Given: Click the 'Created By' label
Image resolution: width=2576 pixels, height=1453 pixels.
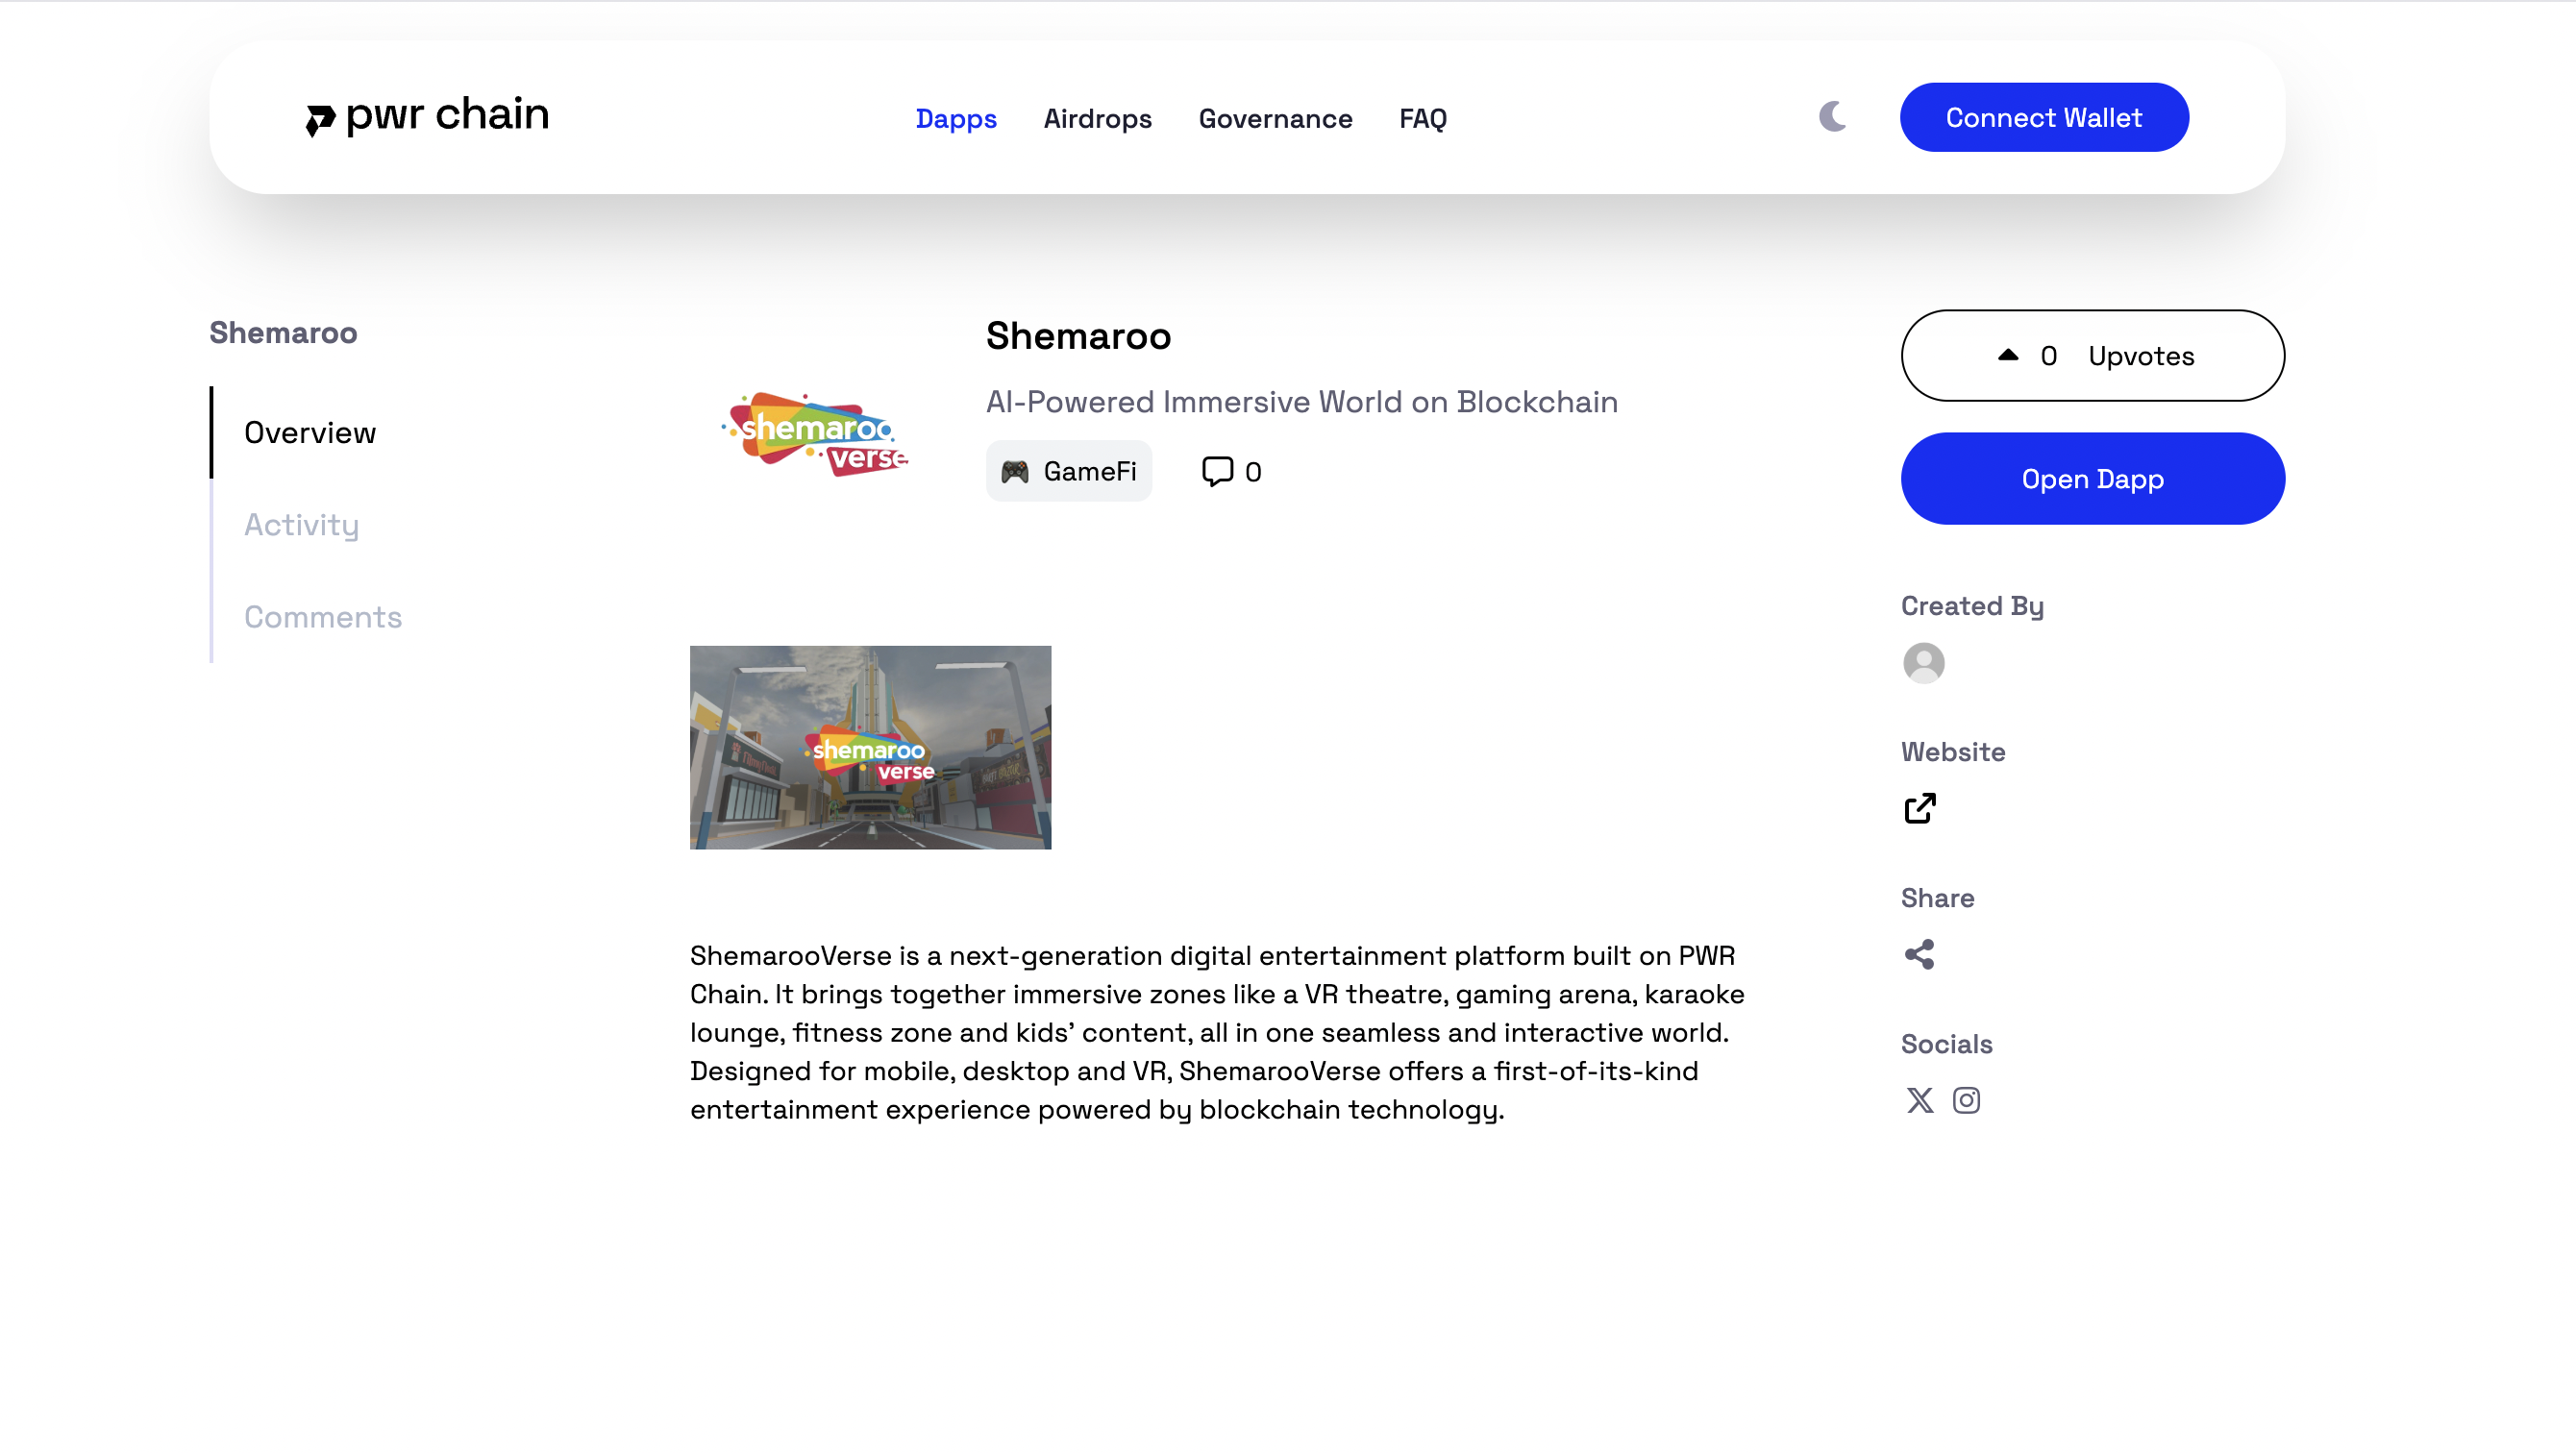Looking at the screenshot, I should (x=1972, y=606).
